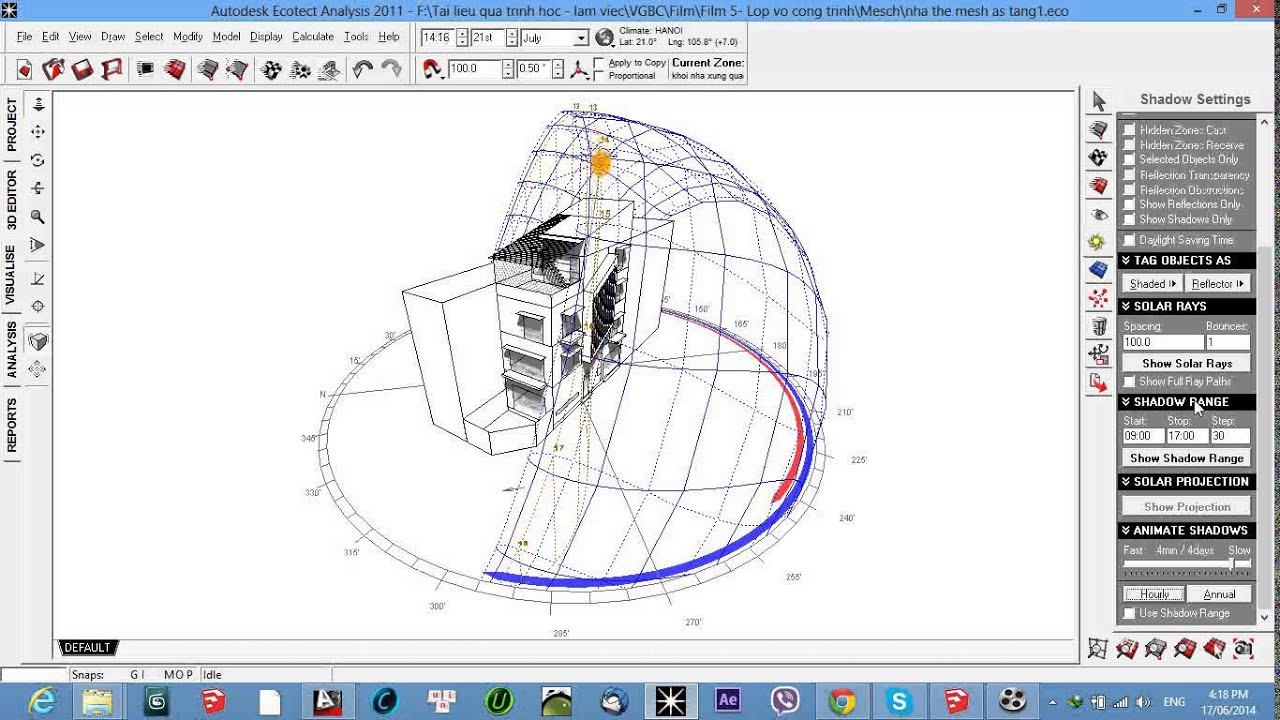1280x720 pixels.
Task: Click the red magnet Snap settings icon
Action: tap(432, 69)
